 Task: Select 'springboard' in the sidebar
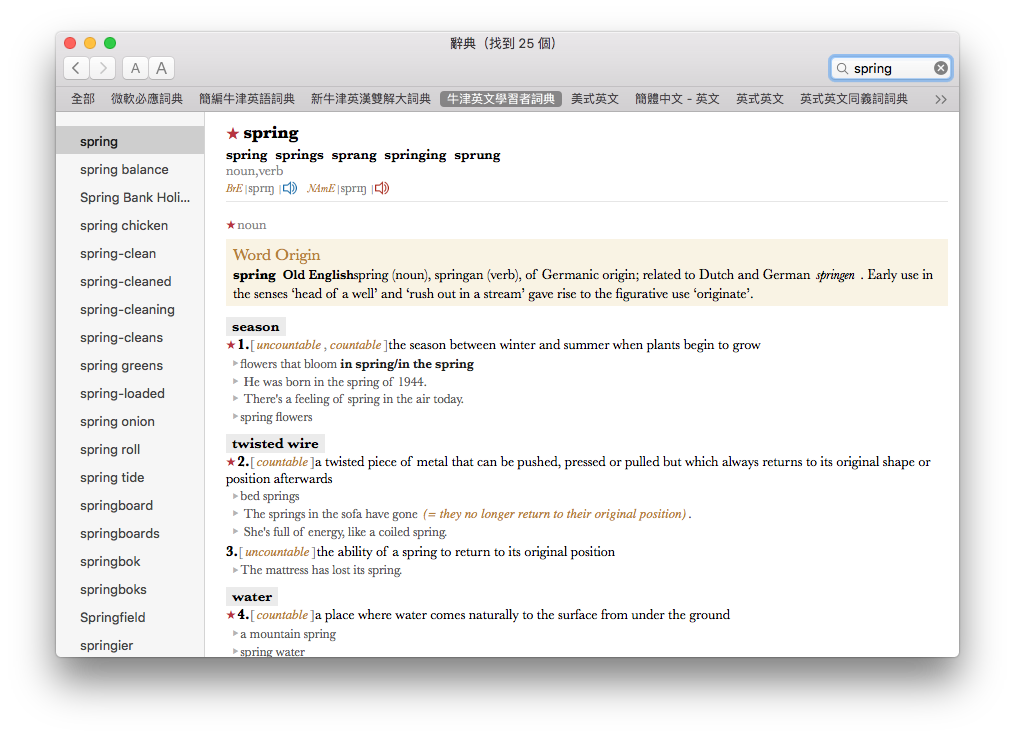point(130,505)
